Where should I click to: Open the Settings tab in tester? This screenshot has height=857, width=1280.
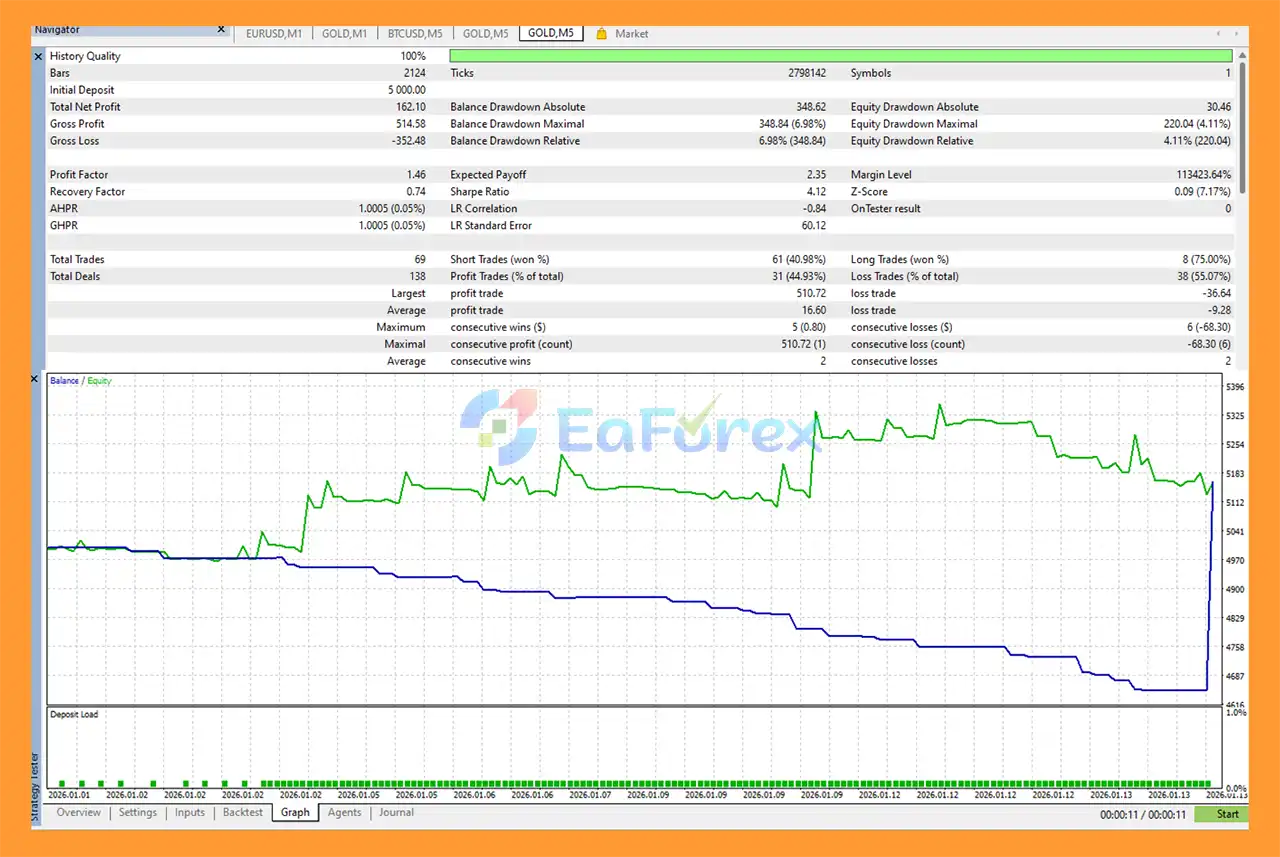138,812
